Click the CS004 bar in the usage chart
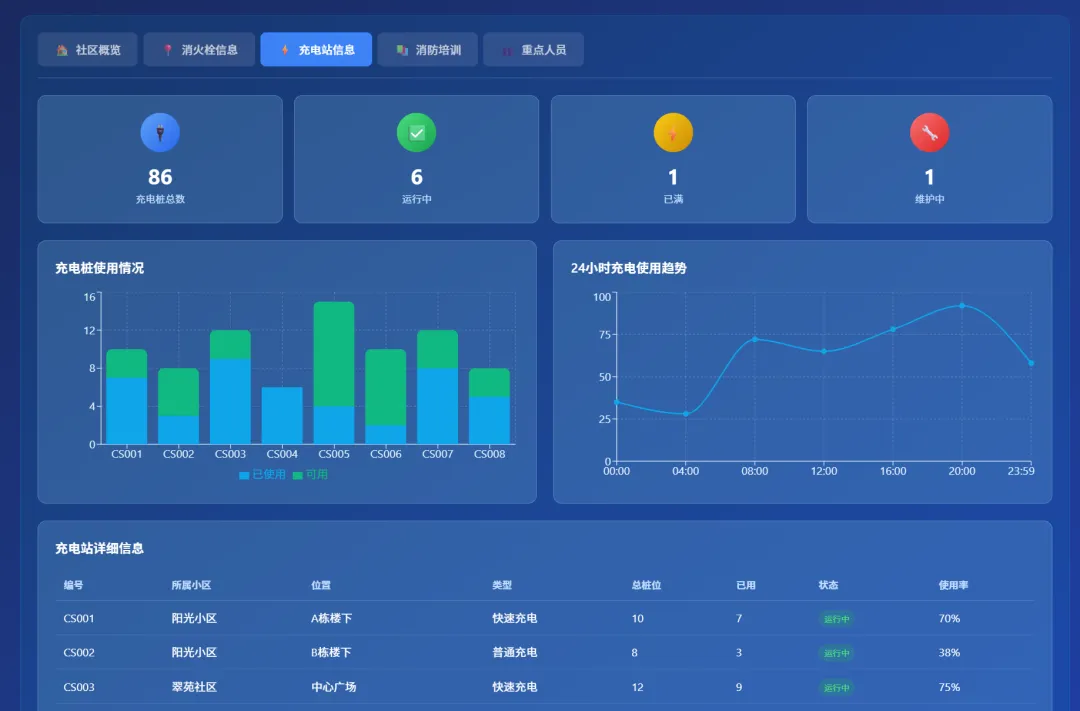The height and width of the screenshot is (711, 1080). [282, 415]
